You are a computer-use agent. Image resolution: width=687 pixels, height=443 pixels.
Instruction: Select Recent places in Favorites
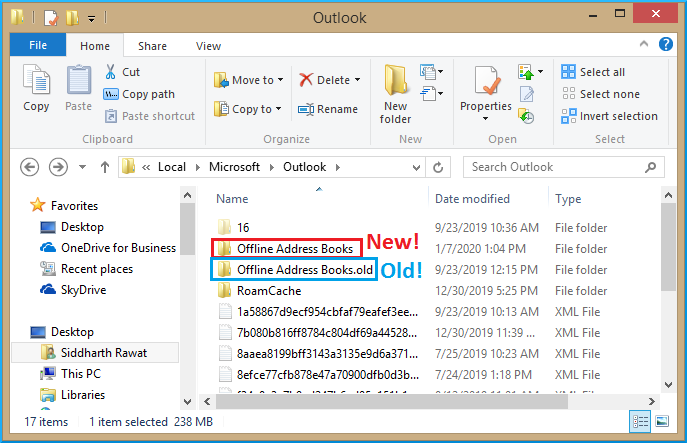(87, 269)
